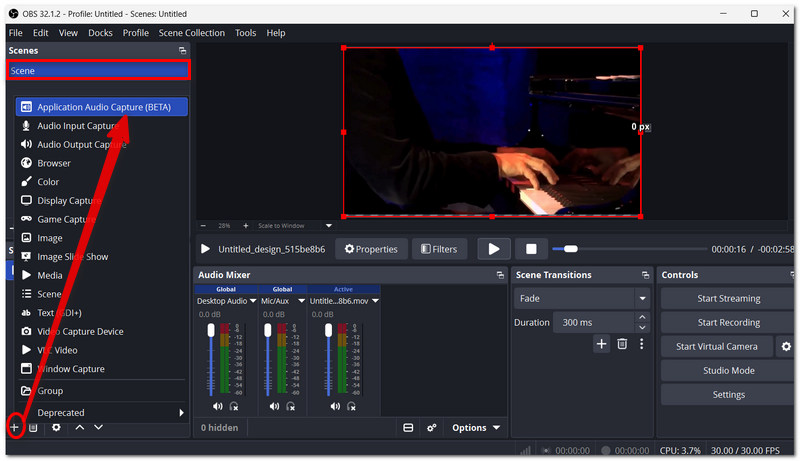Open source properties gear icon at bottom
Screen dimensions: 800x461
(x=56, y=427)
